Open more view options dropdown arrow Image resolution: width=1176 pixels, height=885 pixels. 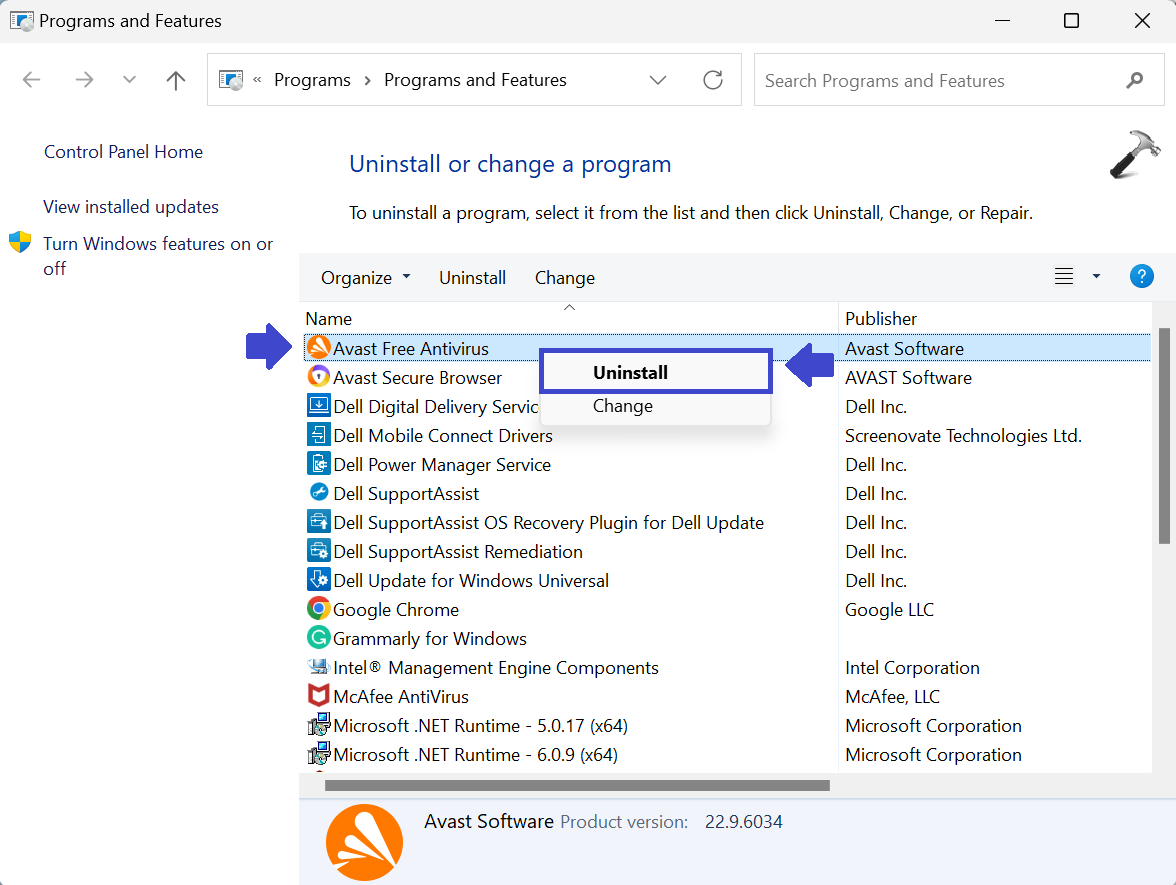click(1096, 277)
